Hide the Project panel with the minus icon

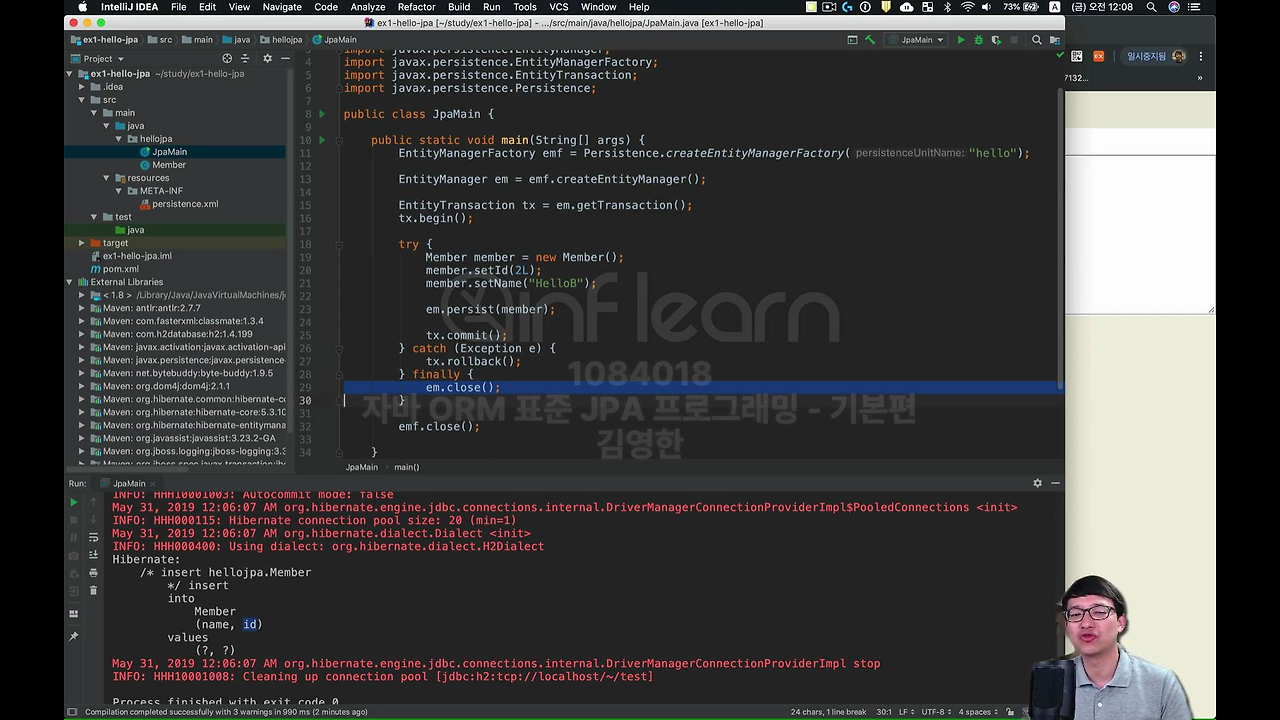pos(285,58)
